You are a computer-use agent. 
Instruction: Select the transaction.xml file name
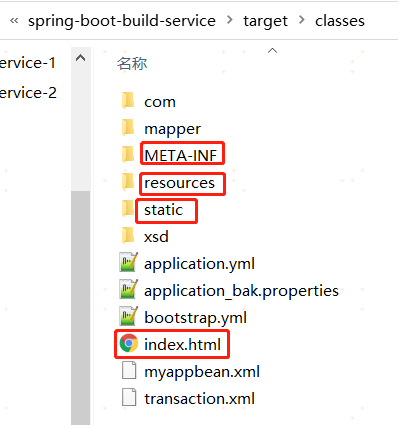pos(199,399)
